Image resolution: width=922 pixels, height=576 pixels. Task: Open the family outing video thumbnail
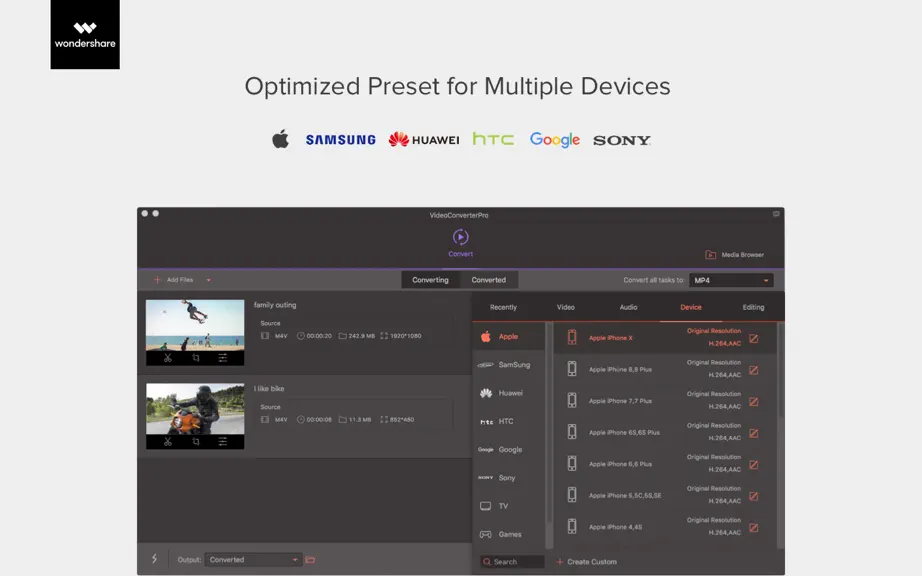pyautogui.click(x=195, y=325)
